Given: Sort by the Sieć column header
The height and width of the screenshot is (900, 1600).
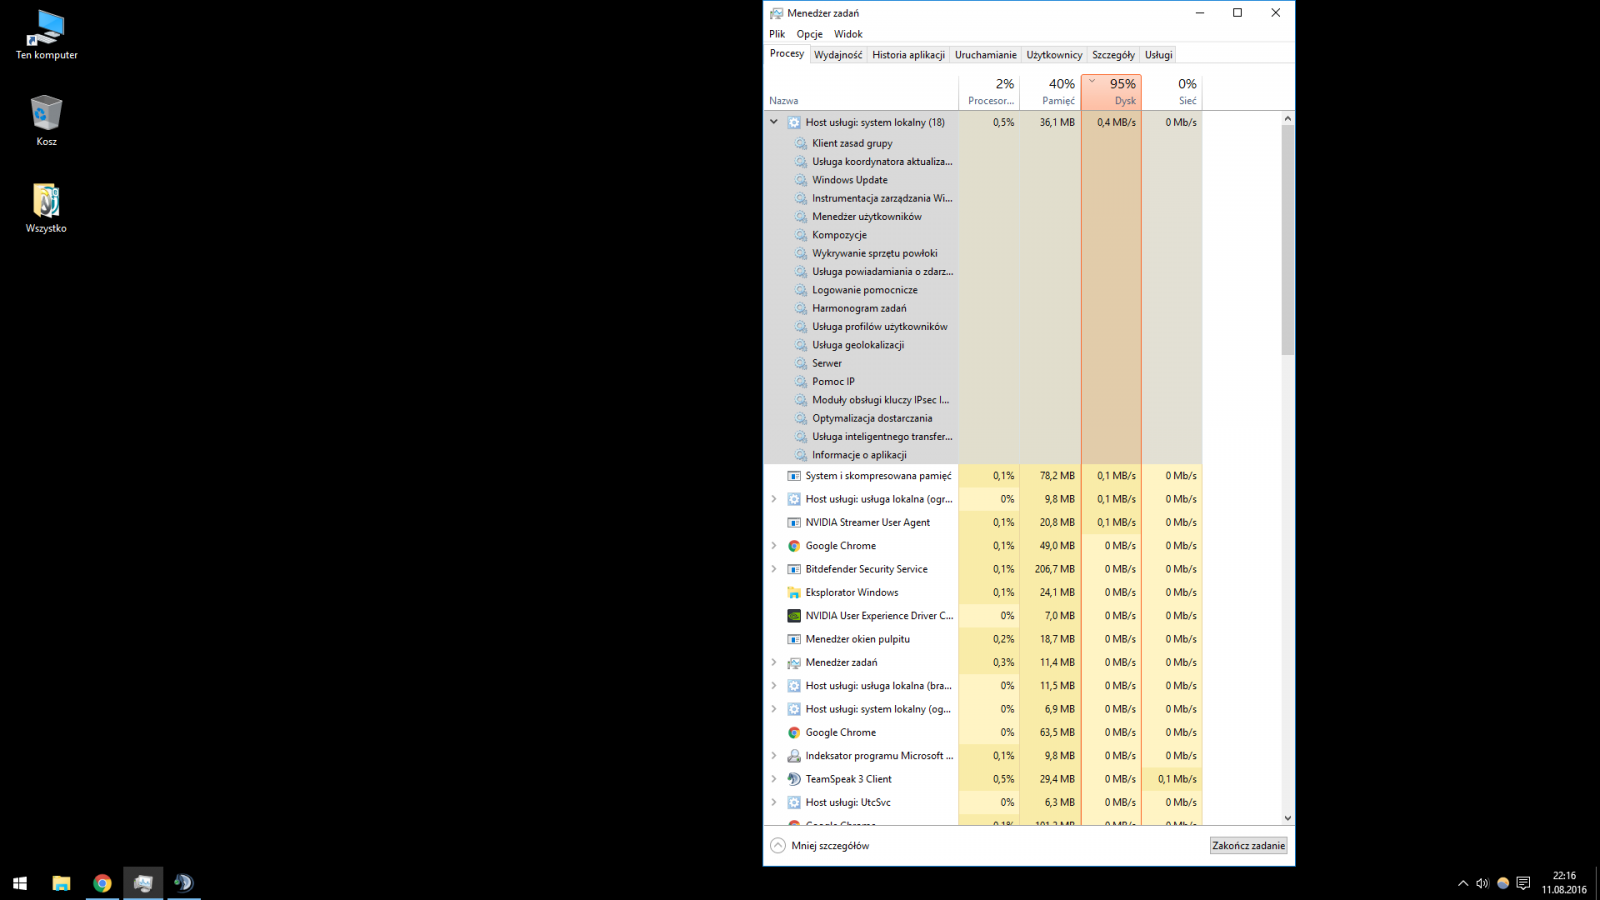Looking at the screenshot, I should [x=1172, y=91].
